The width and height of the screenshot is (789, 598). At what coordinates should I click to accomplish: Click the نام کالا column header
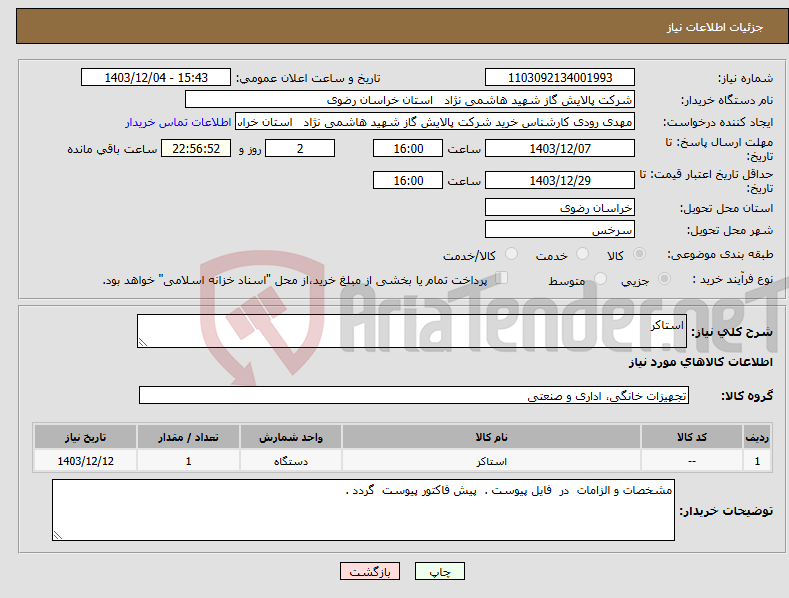(491, 437)
